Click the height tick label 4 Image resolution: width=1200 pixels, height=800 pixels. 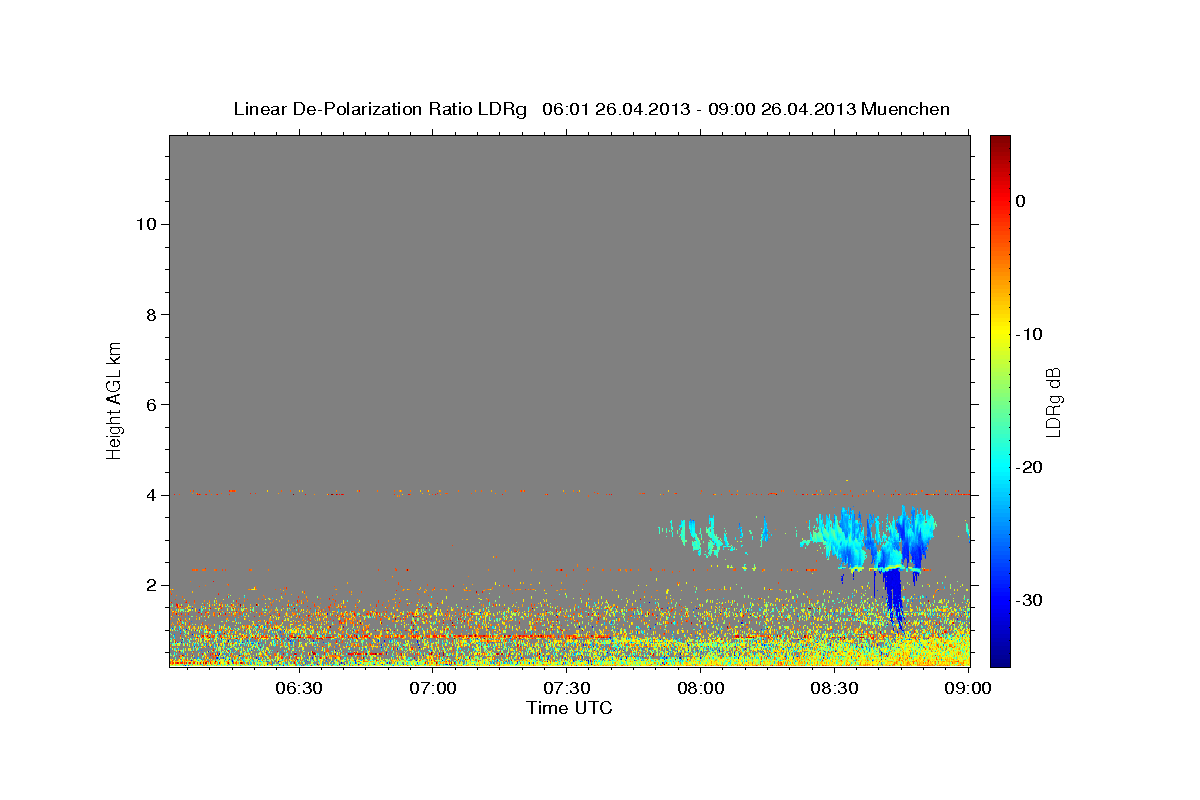coord(150,494)
